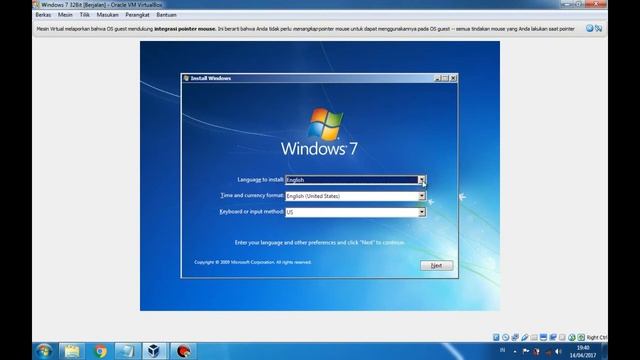Open the taskbar clock showing 19:40
Screen dimensions: 640x360
pos(583,351)
